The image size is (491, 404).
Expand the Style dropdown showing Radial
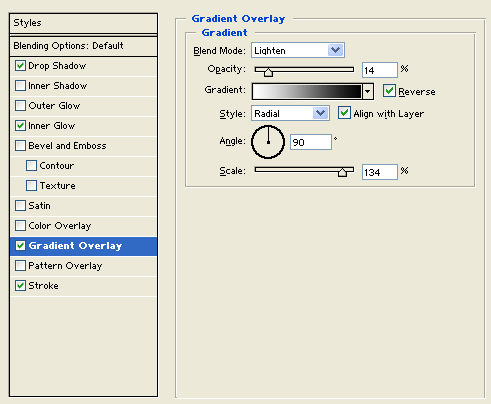[x=290, y=113]
